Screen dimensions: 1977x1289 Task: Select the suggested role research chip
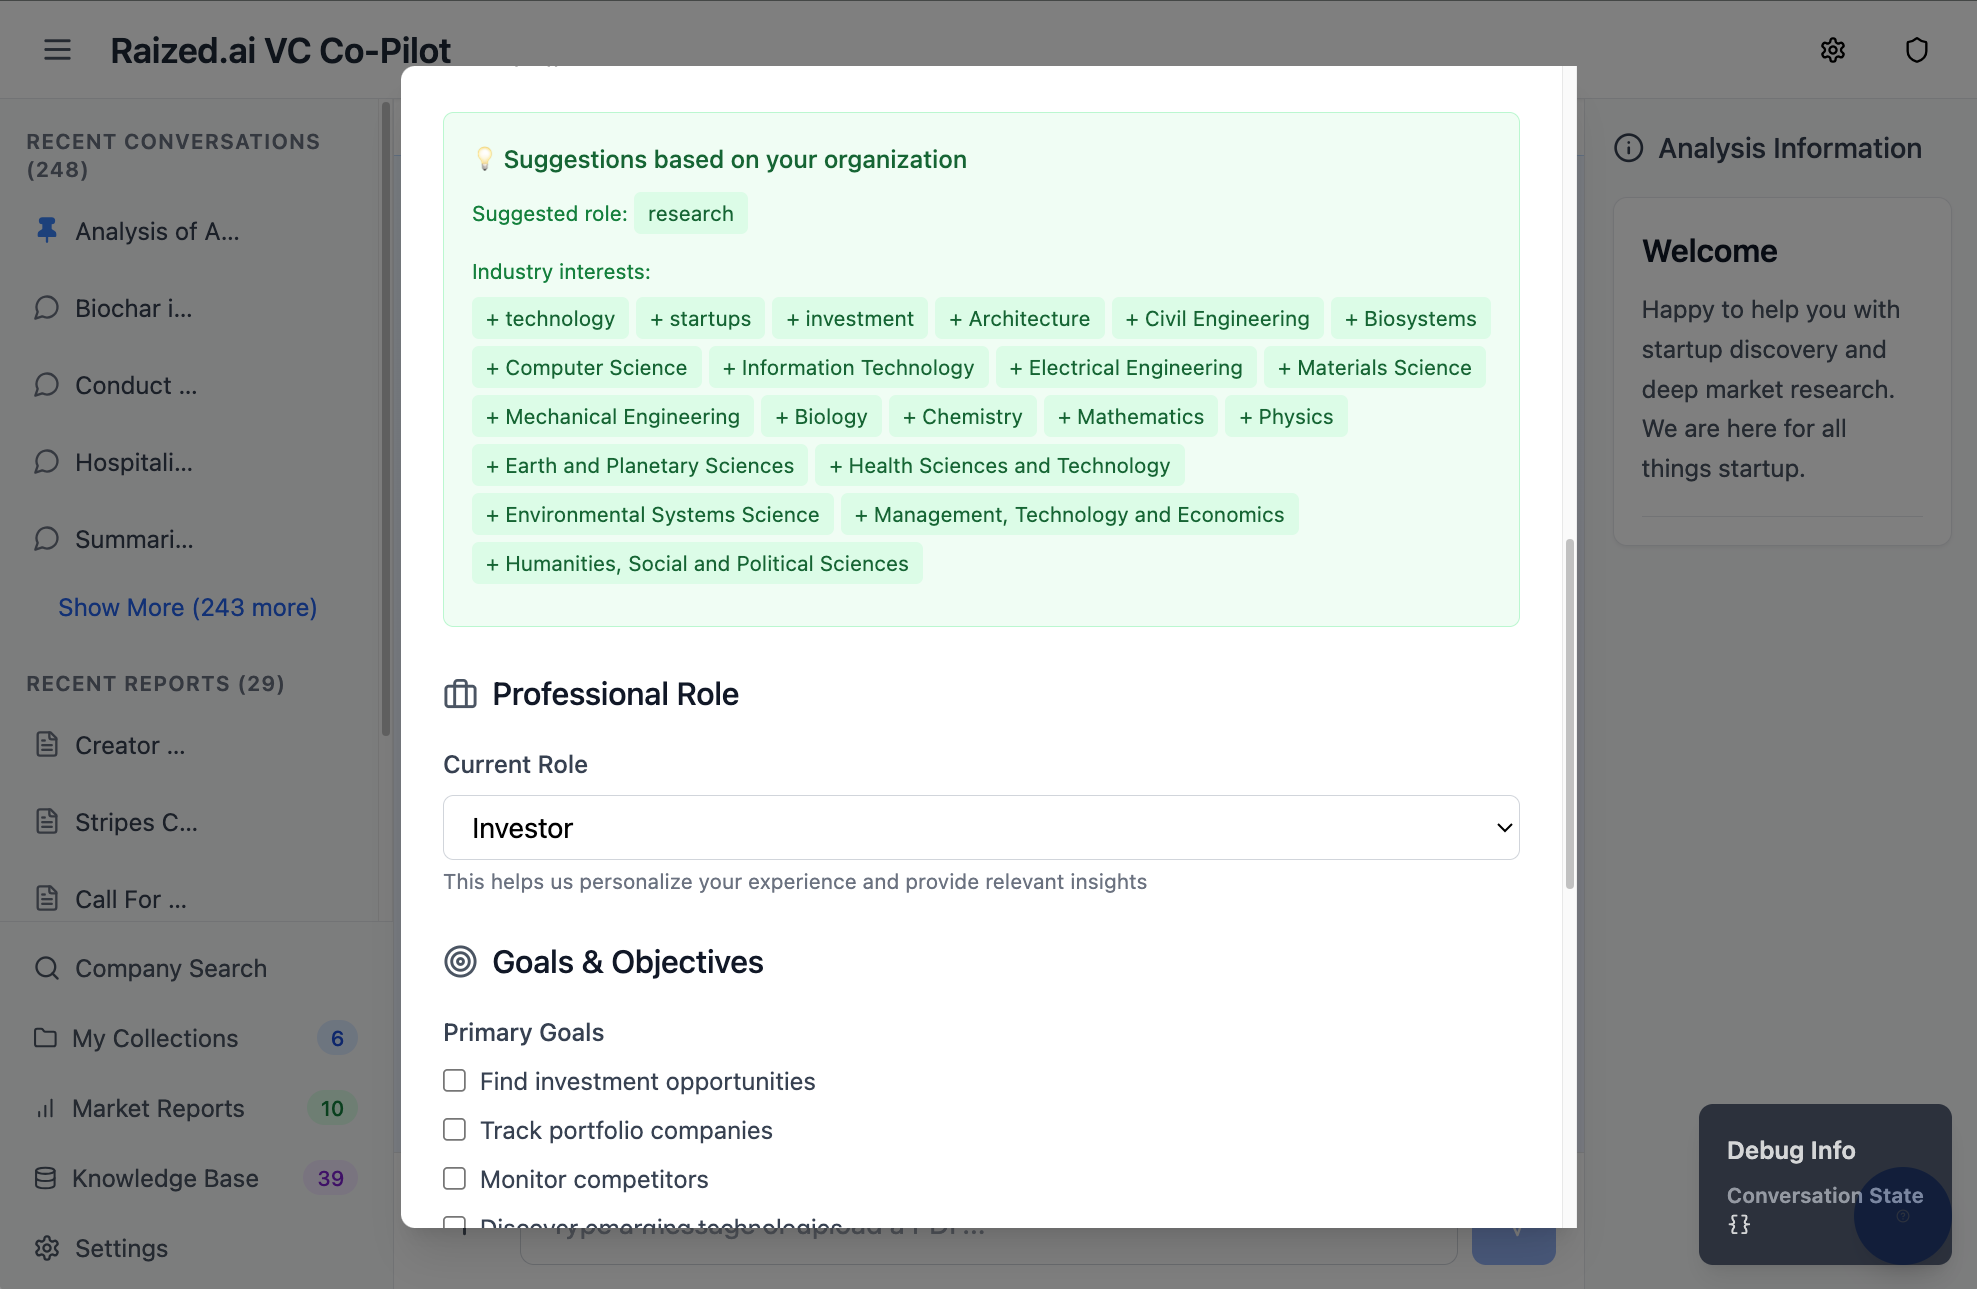click(x=690, y=213)
